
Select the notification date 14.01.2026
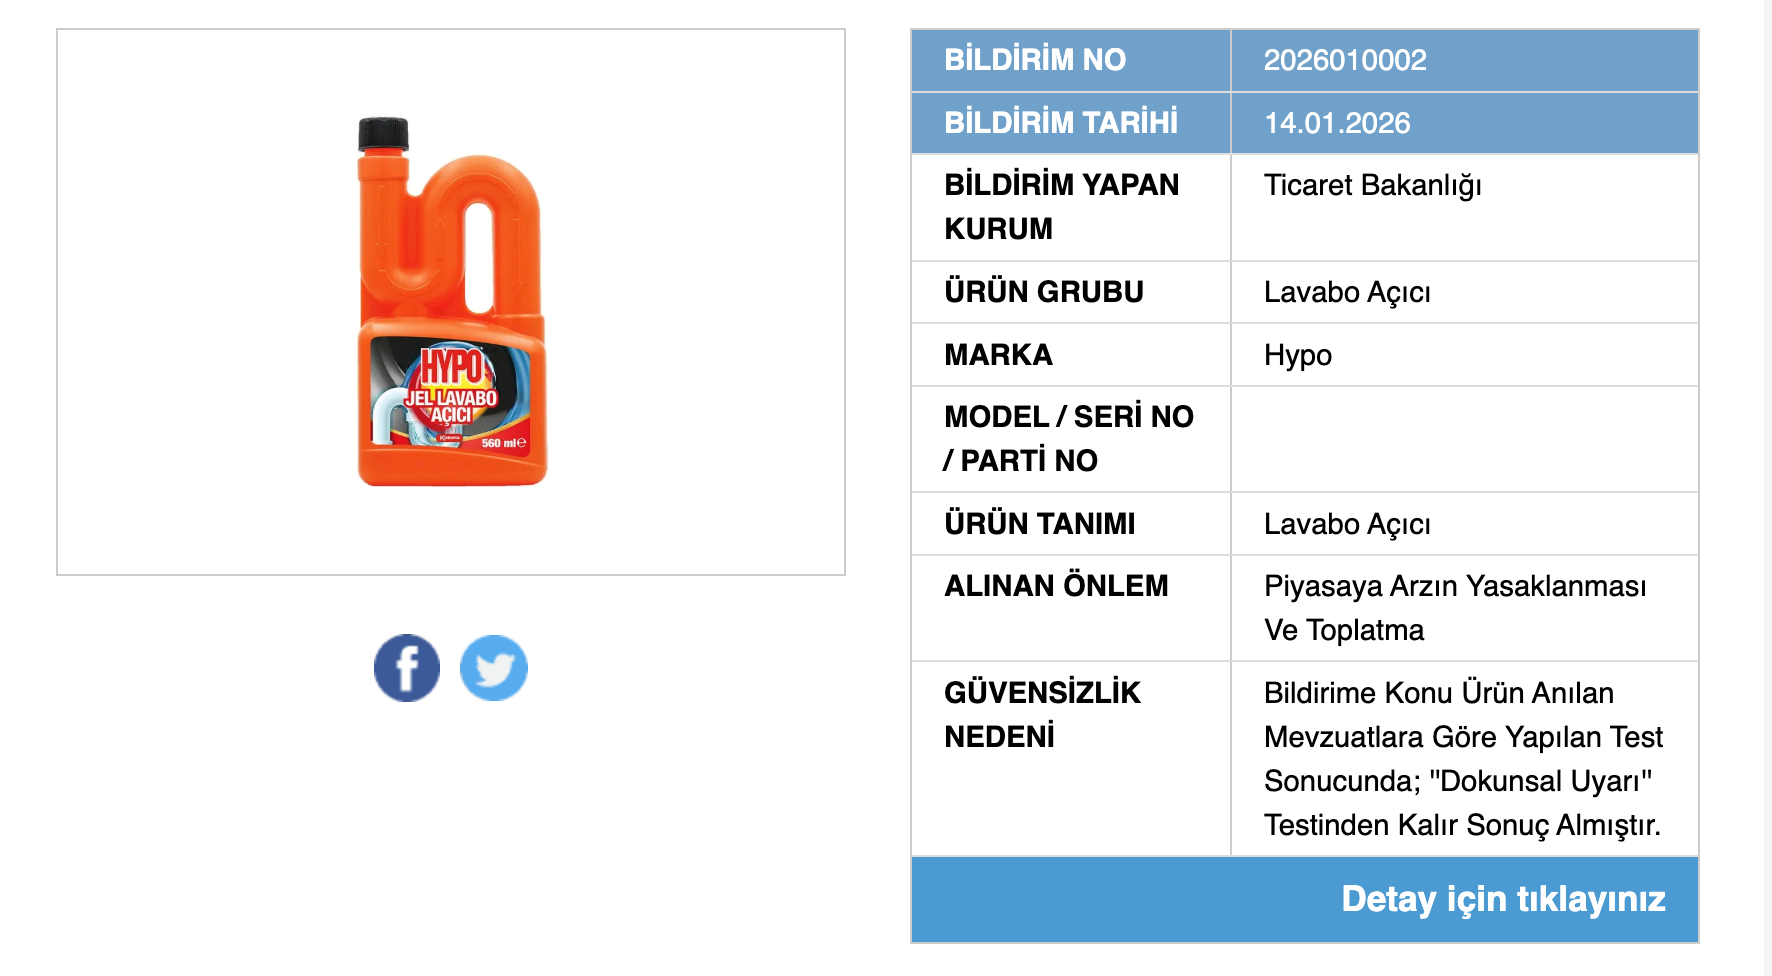(x=1336, y=123)
